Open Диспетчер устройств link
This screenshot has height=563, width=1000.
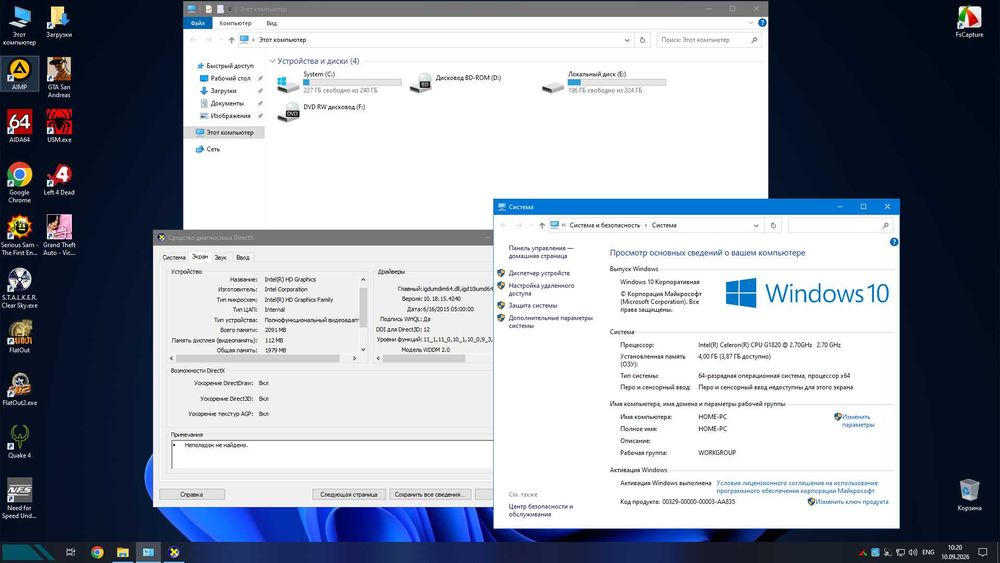tap(539, 273)
